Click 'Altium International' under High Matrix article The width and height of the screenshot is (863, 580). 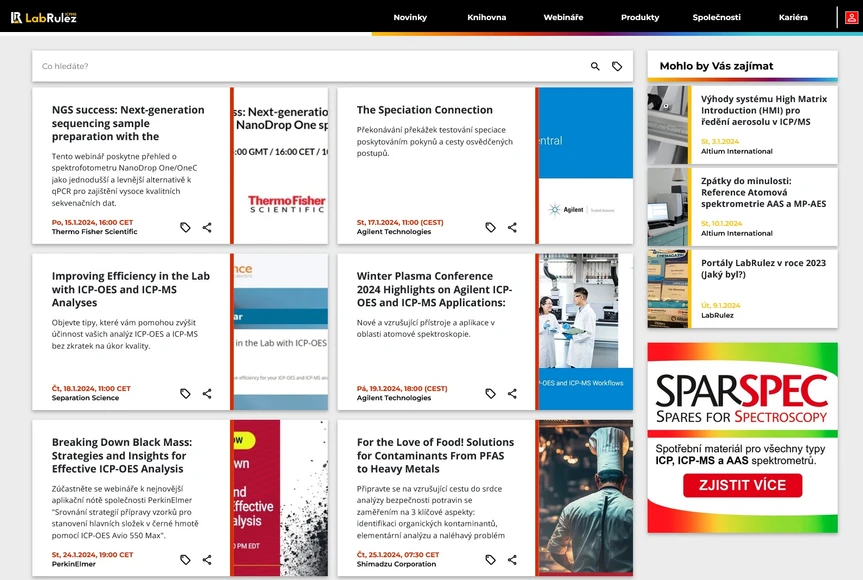[736, 151]
